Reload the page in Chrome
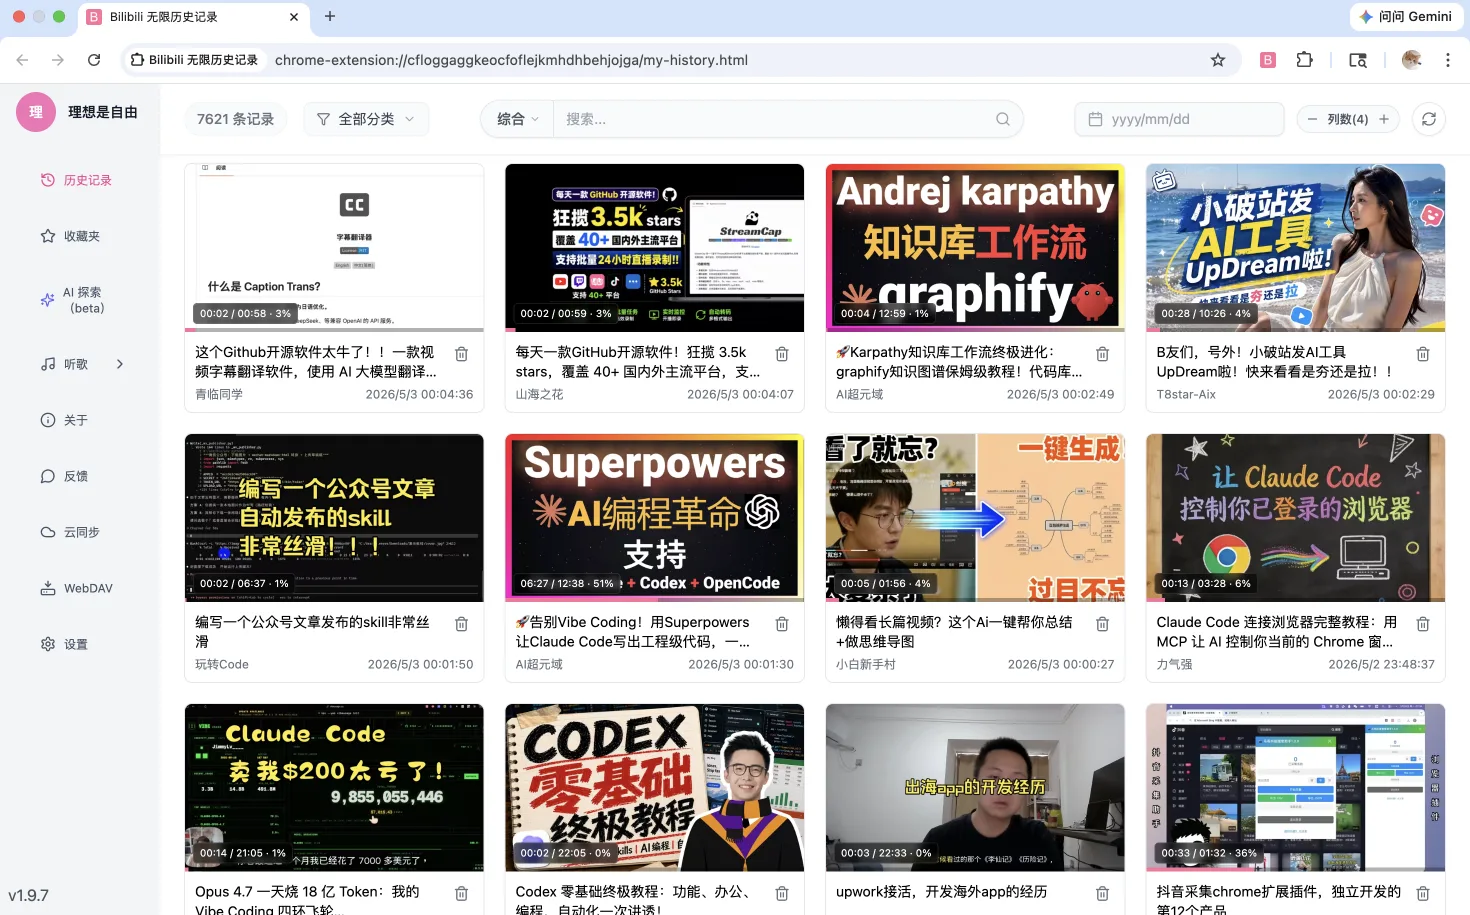 pyautogui.click(x=94, y=60)
